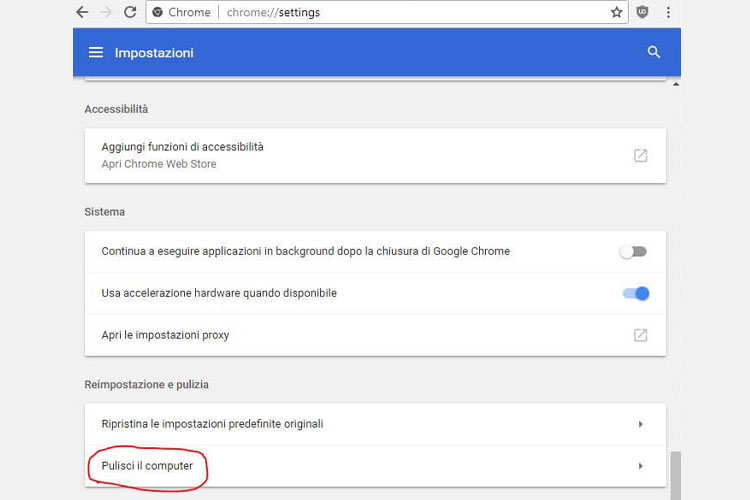Open the Impostazioni hamburger menu
750x500 pixels.
coord(96,52)
